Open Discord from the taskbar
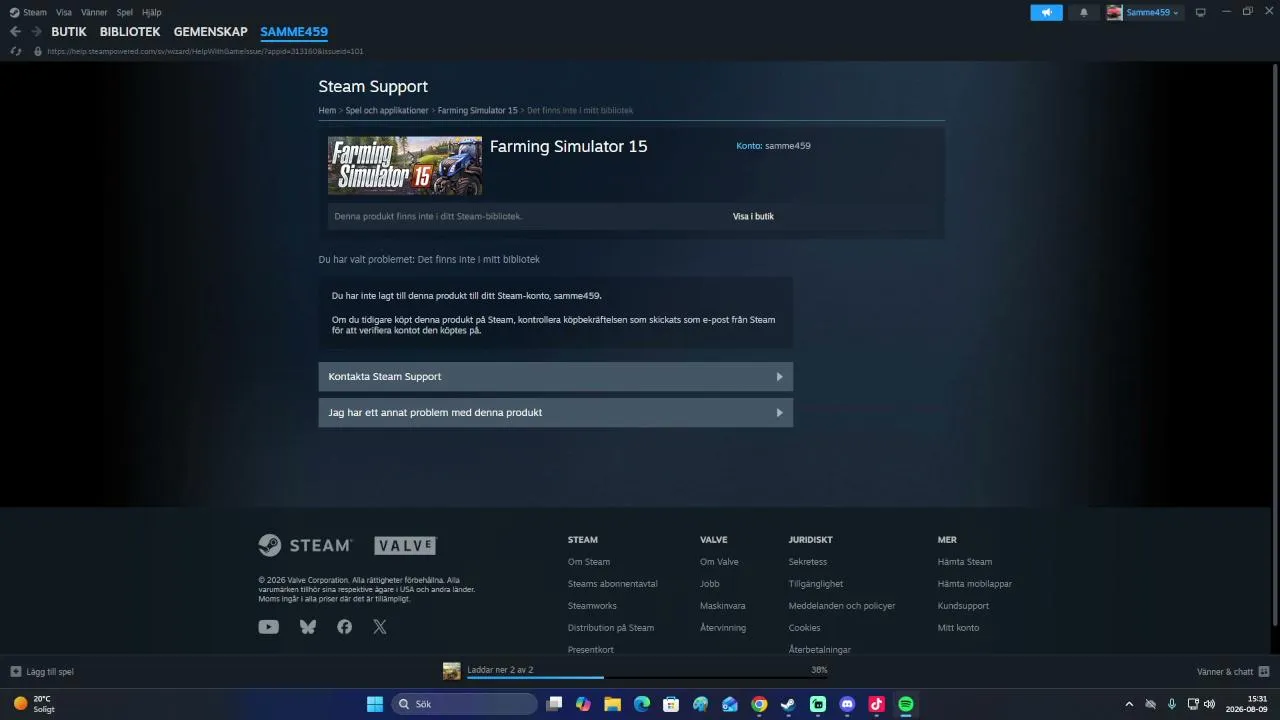The image size is (1280, 720). [x=847, y=704]
